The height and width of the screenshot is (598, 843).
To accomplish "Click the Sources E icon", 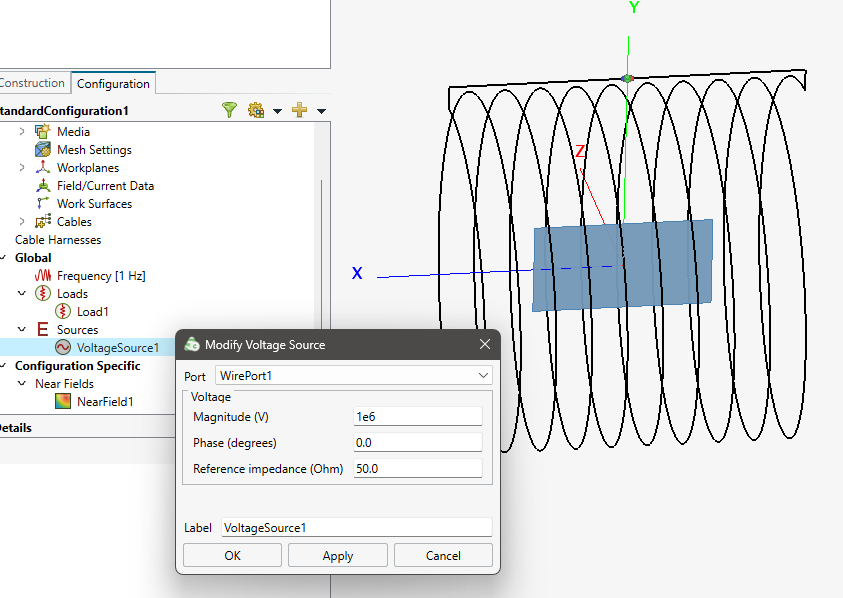I will [42, 329].
